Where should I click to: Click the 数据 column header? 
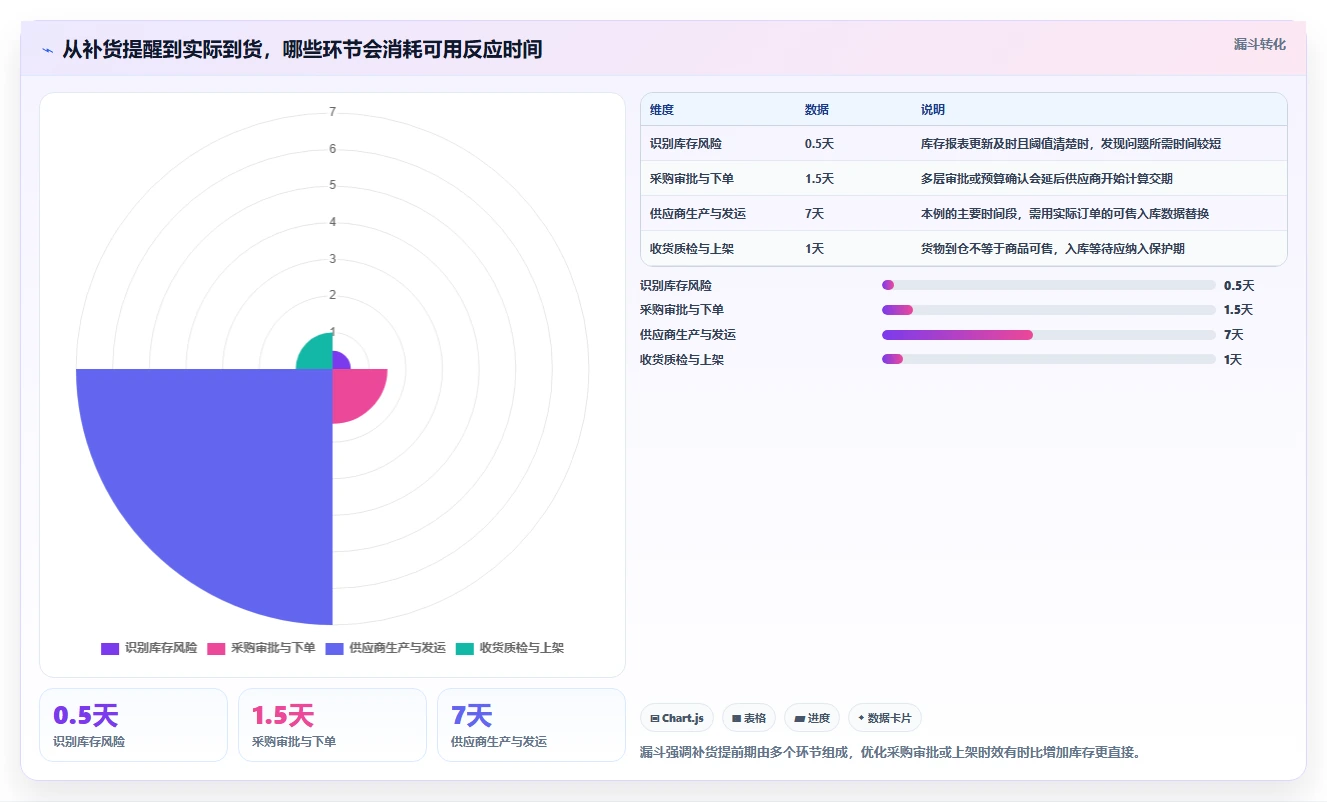click(817, 110)
